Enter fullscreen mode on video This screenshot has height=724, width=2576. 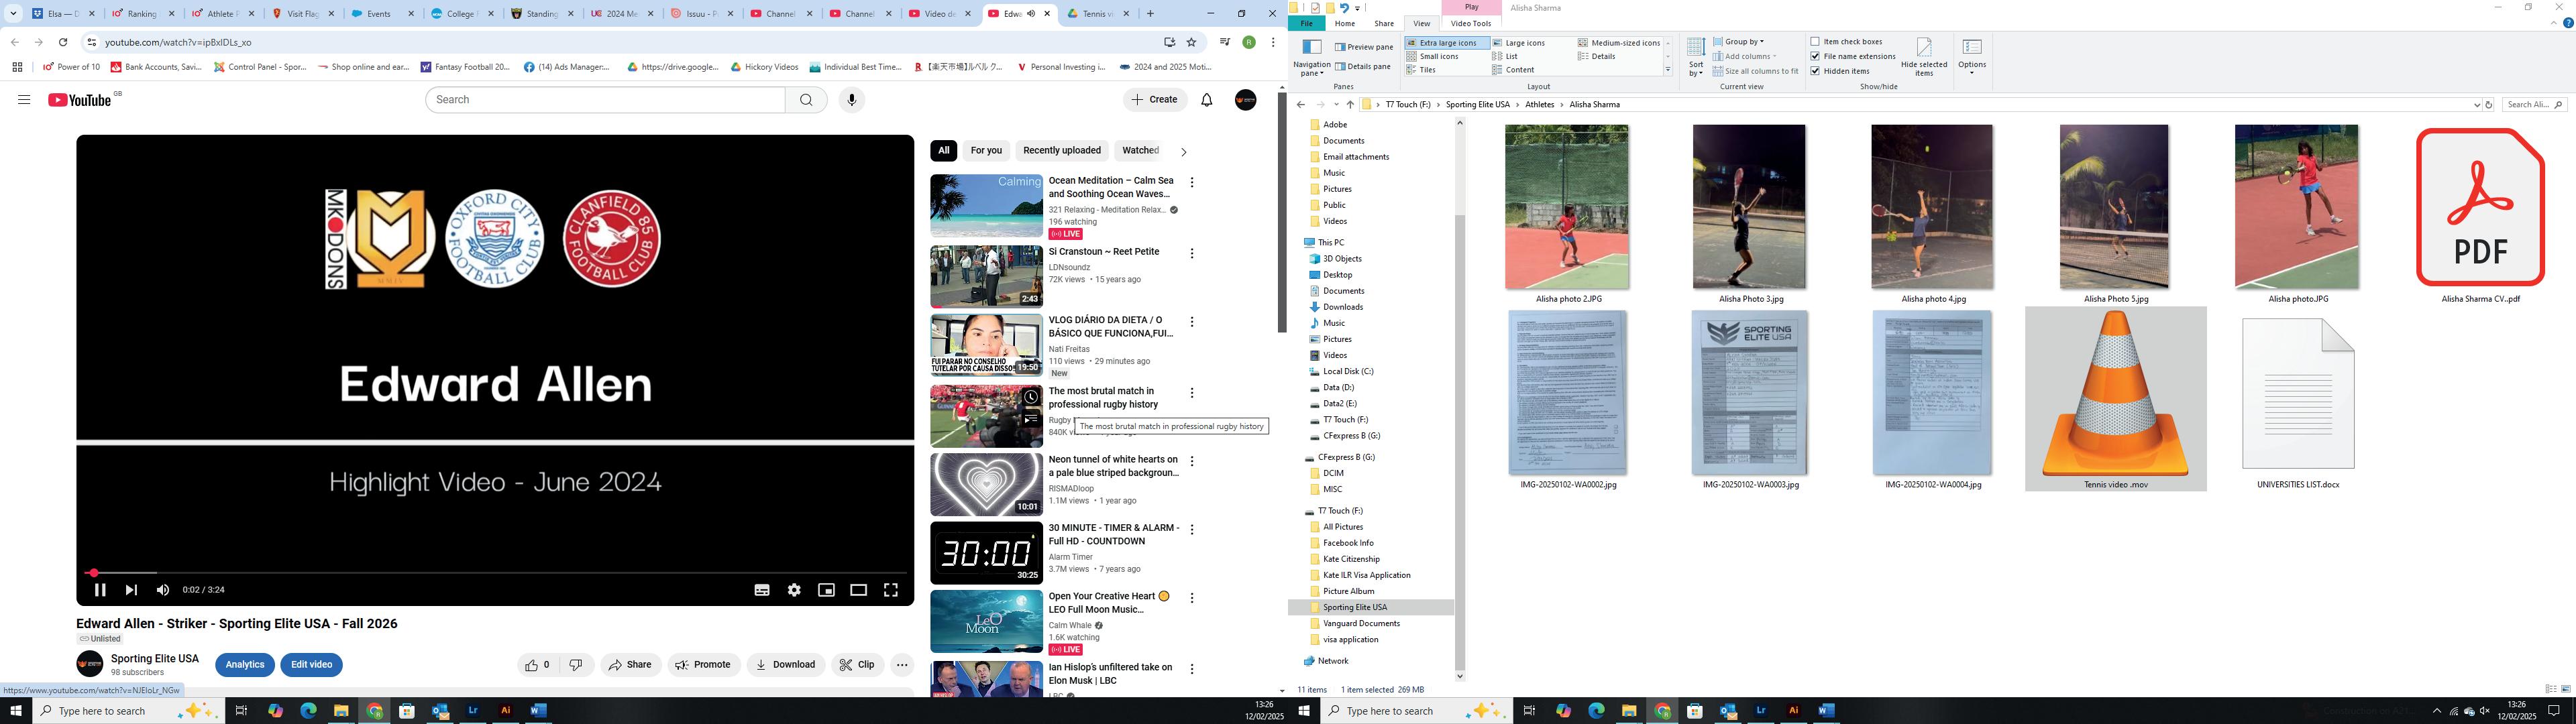(890, 590)
